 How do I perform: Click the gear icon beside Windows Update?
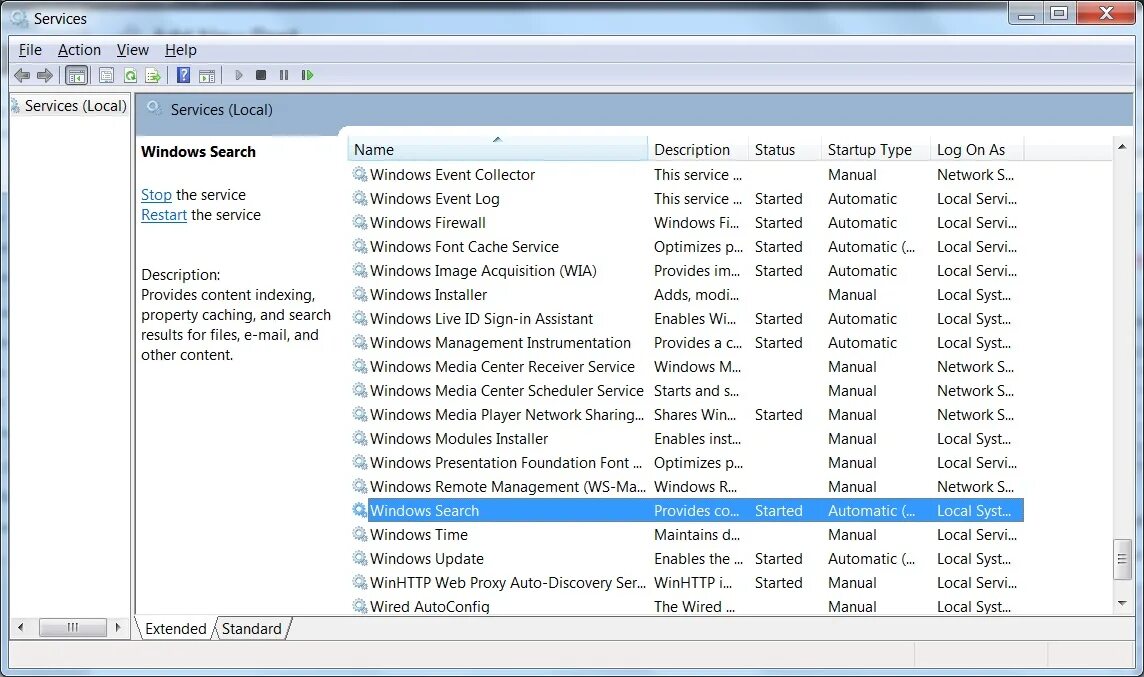pyautogui.click(x=360, y=558)
